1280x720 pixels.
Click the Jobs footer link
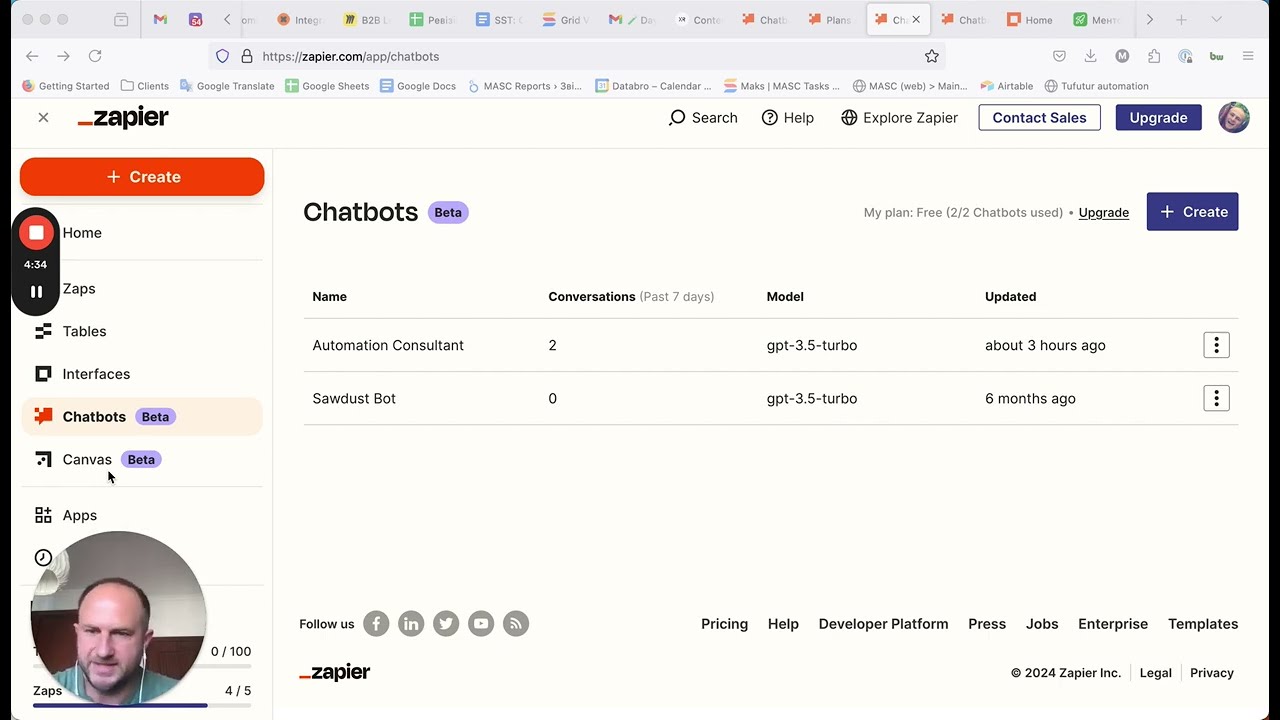(x=1042, y=624)
